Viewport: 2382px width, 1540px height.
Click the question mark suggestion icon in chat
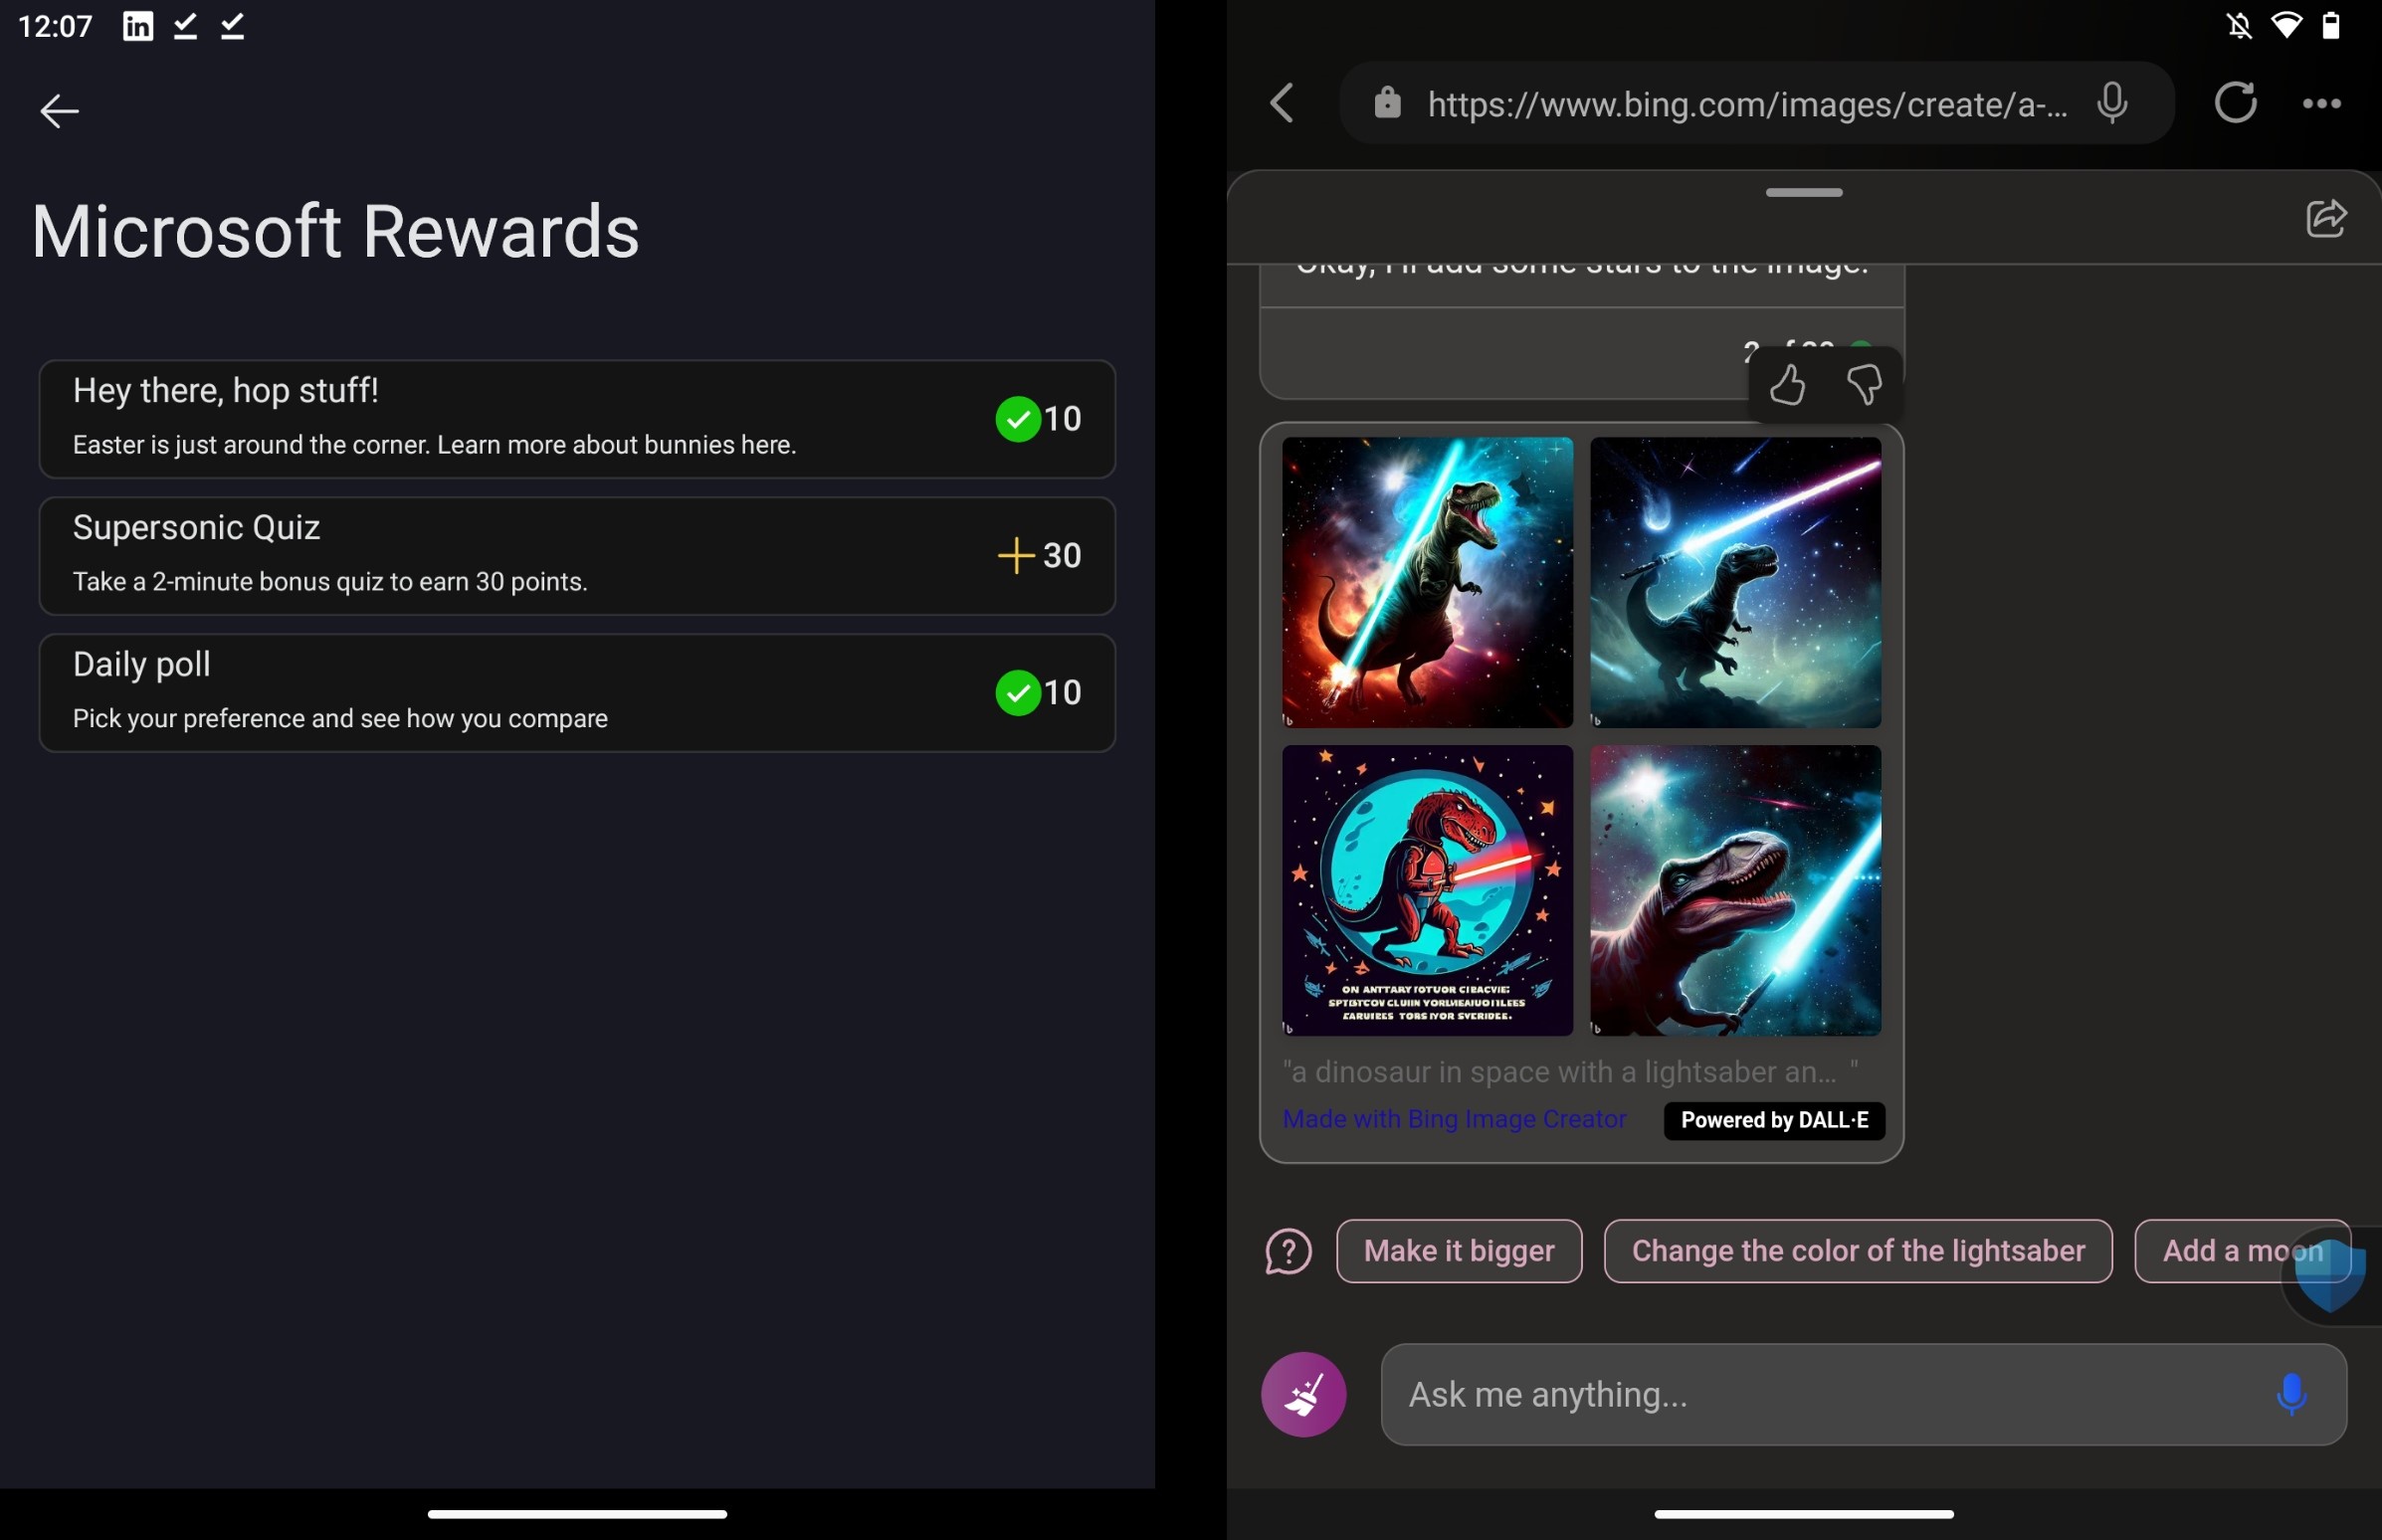(1289, 1251)
